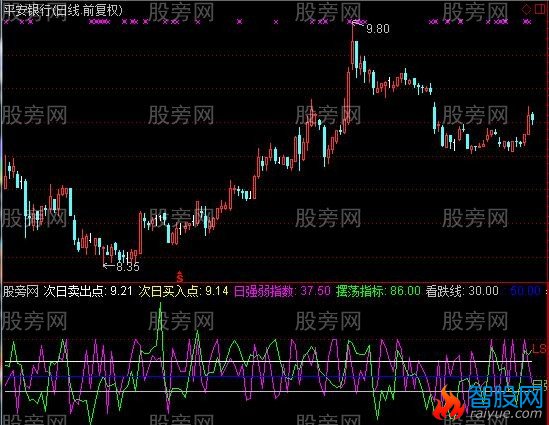The image size is (549, 425).
Task: Click the red LS label at indicator right edge
Action: click(x=539, y=348)
